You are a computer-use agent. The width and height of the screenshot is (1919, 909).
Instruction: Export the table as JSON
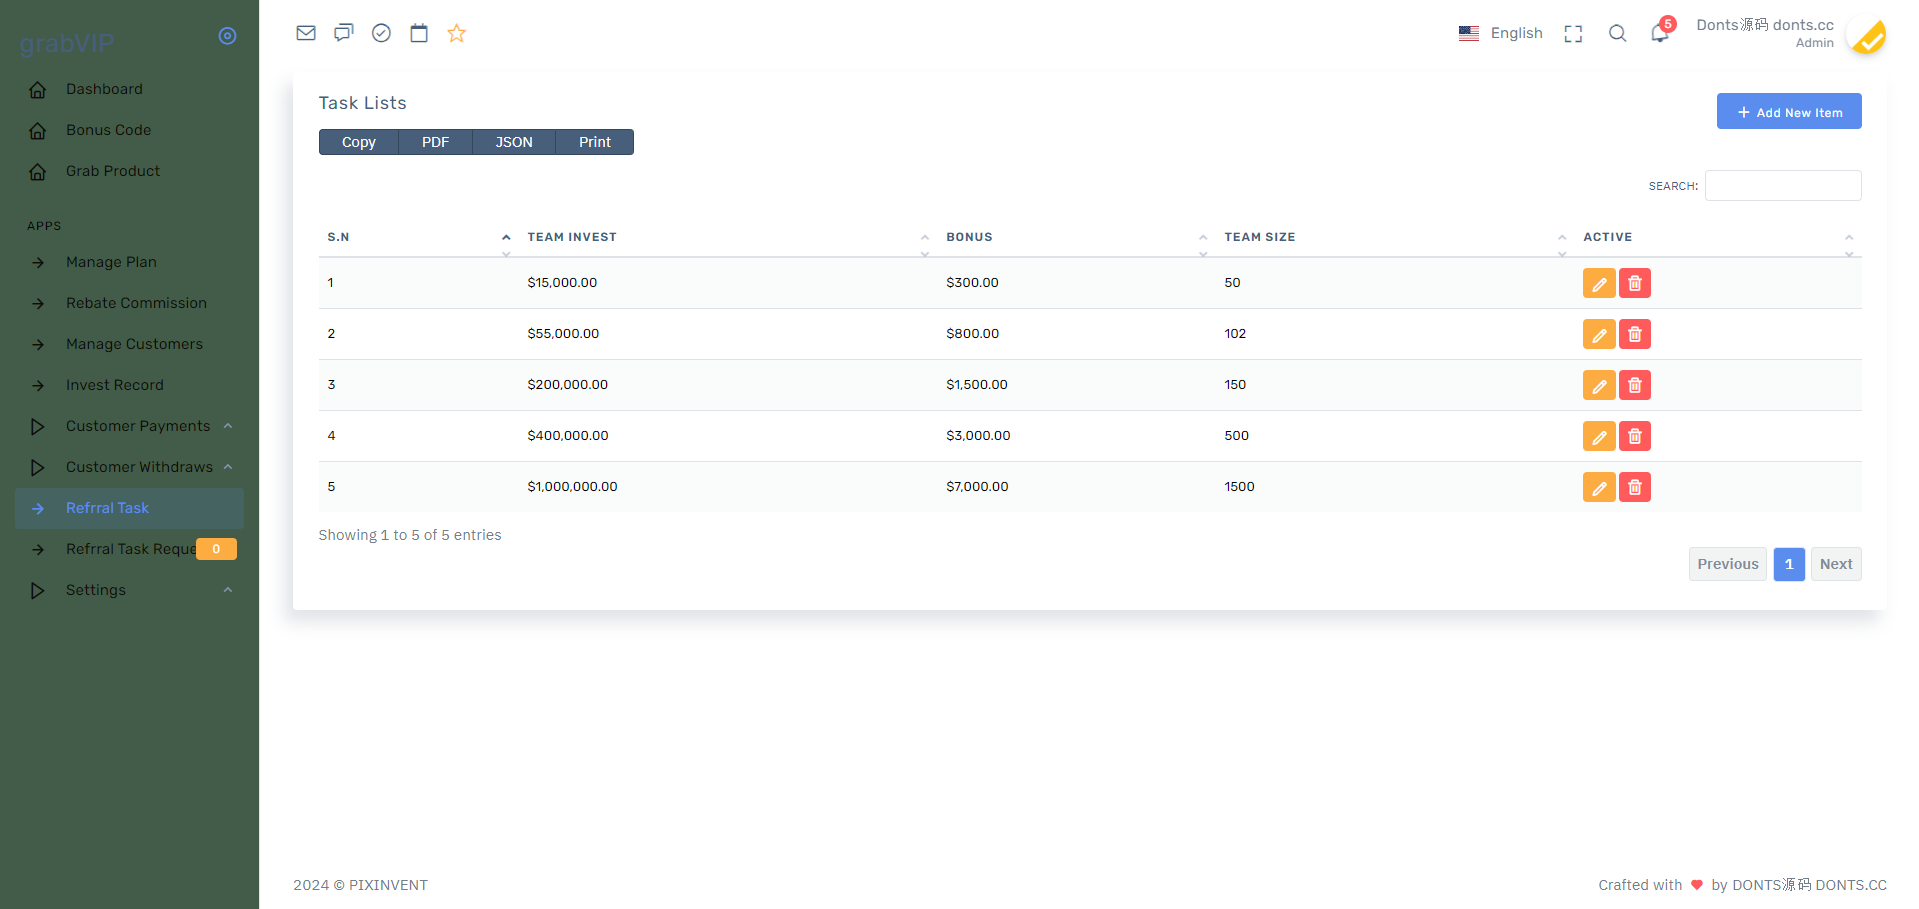(514, 142)
